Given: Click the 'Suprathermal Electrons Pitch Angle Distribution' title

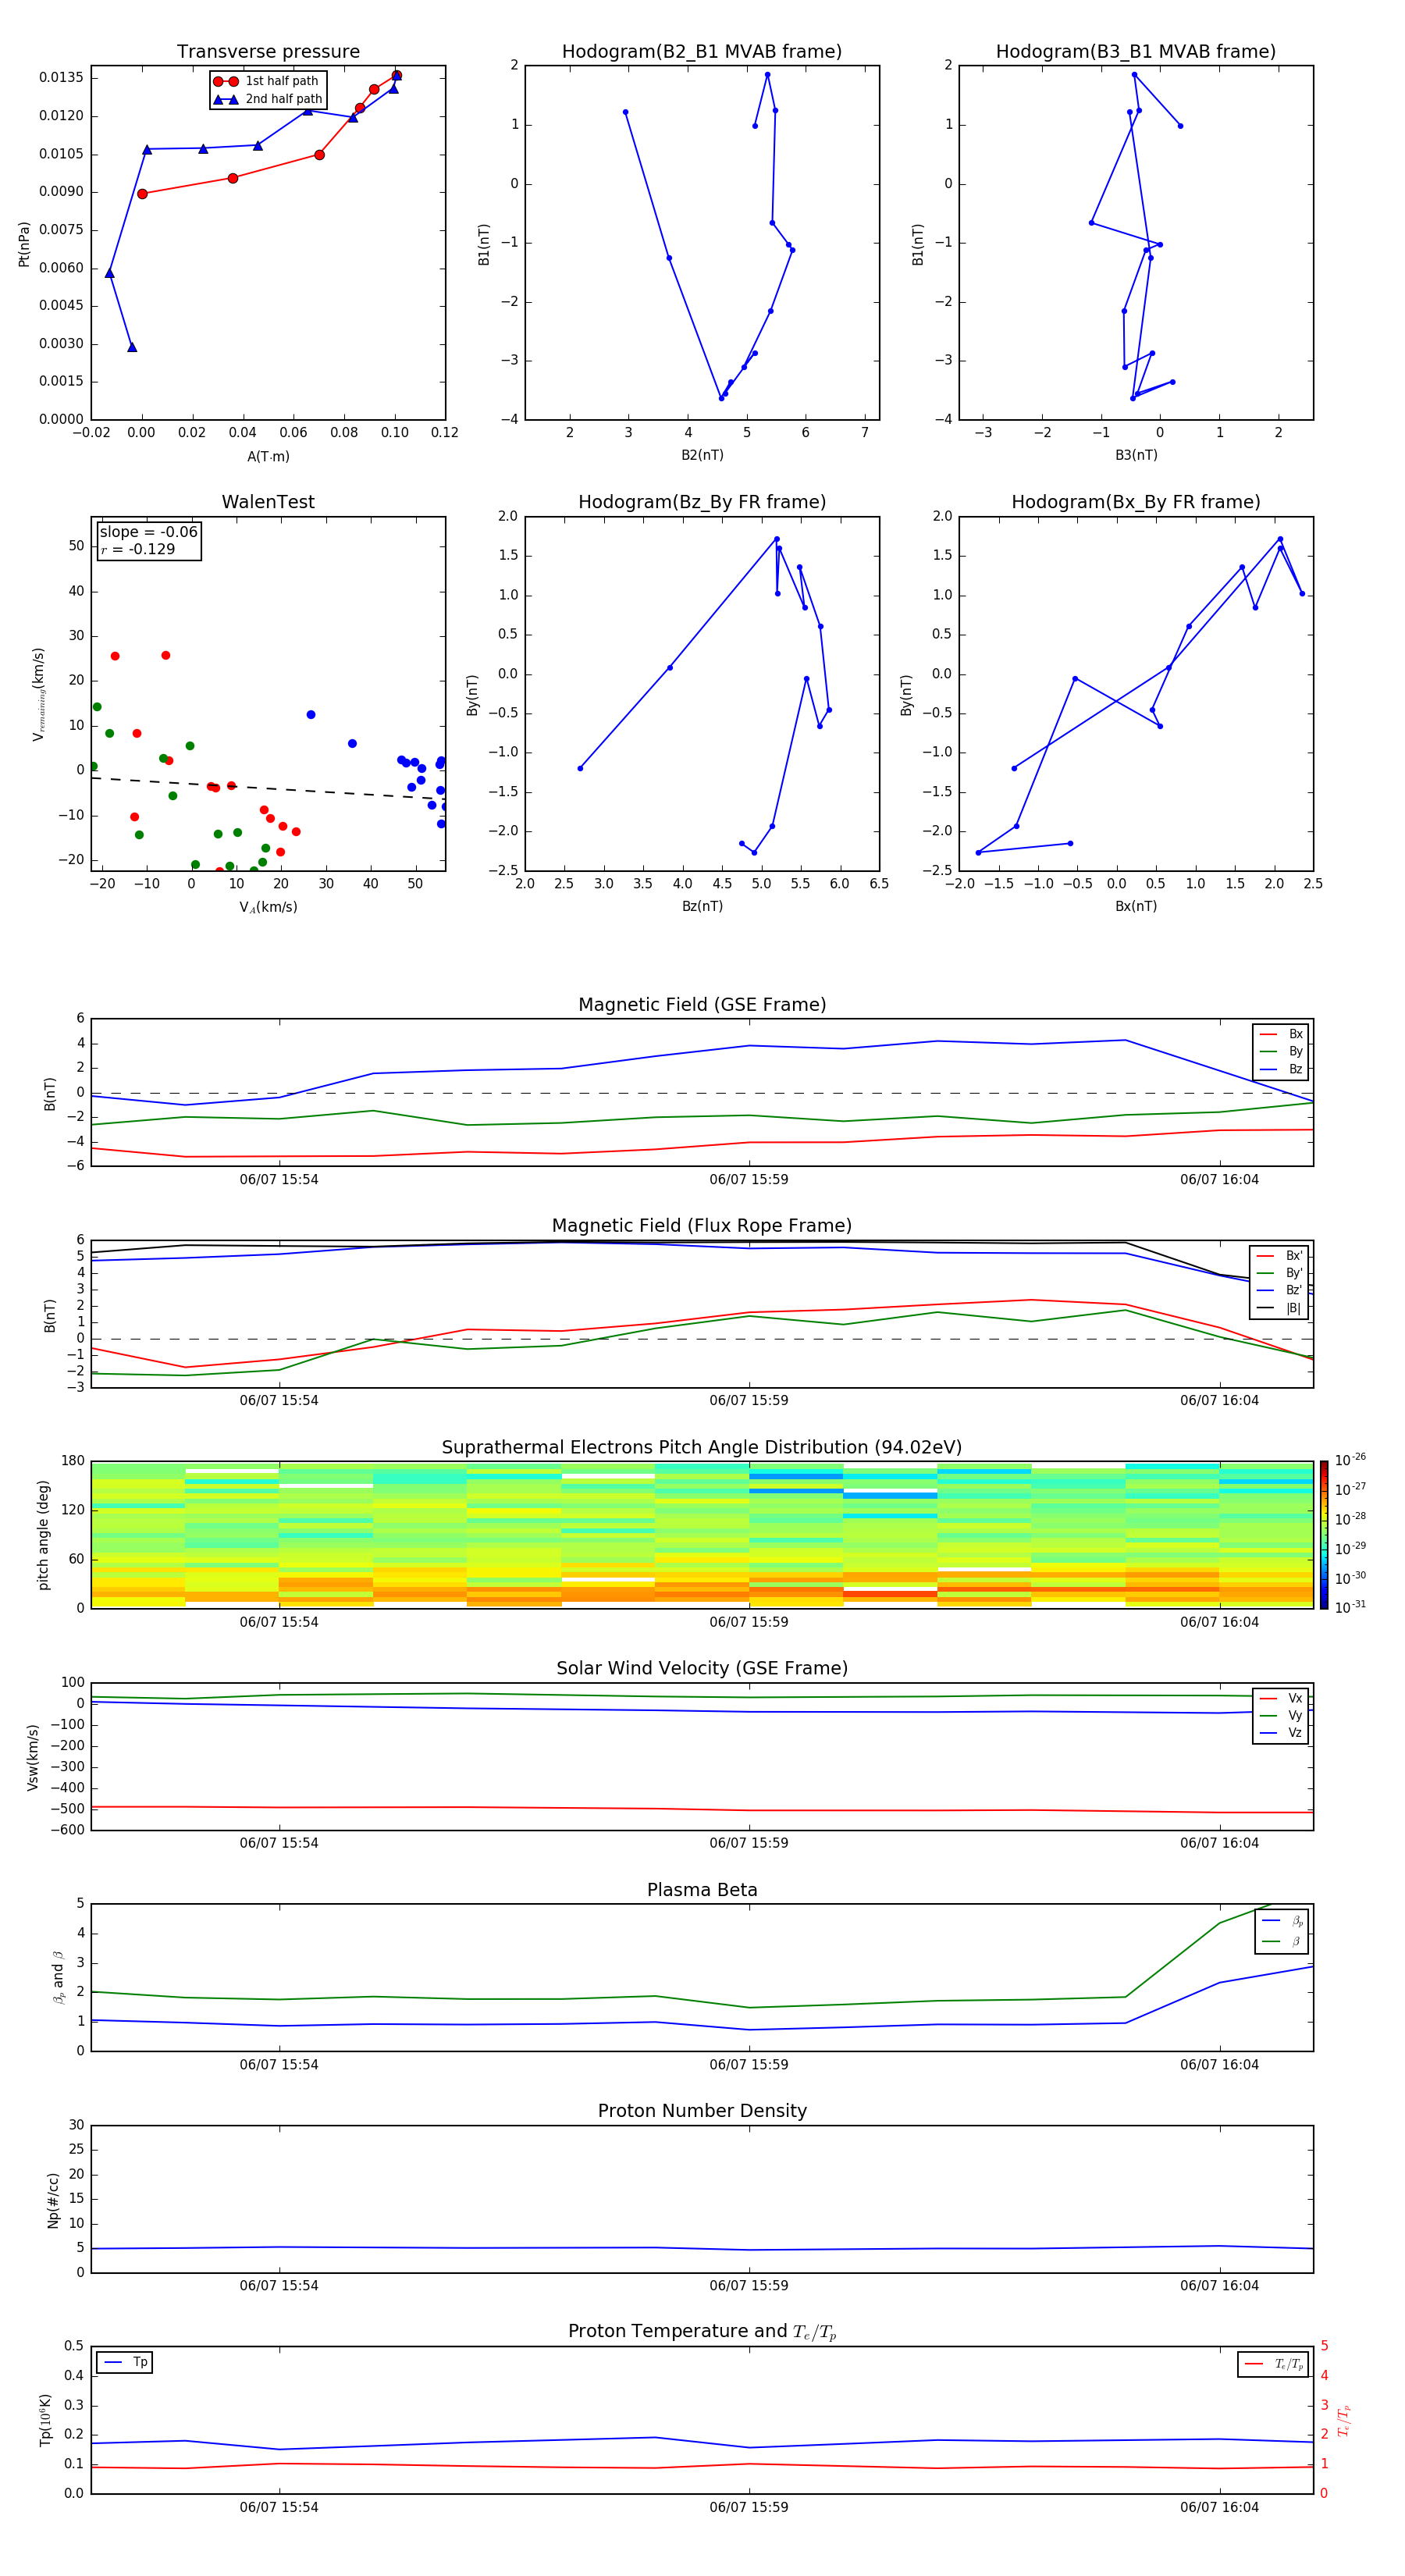Looking at the screenshot, I should (x=702, y=1447).
